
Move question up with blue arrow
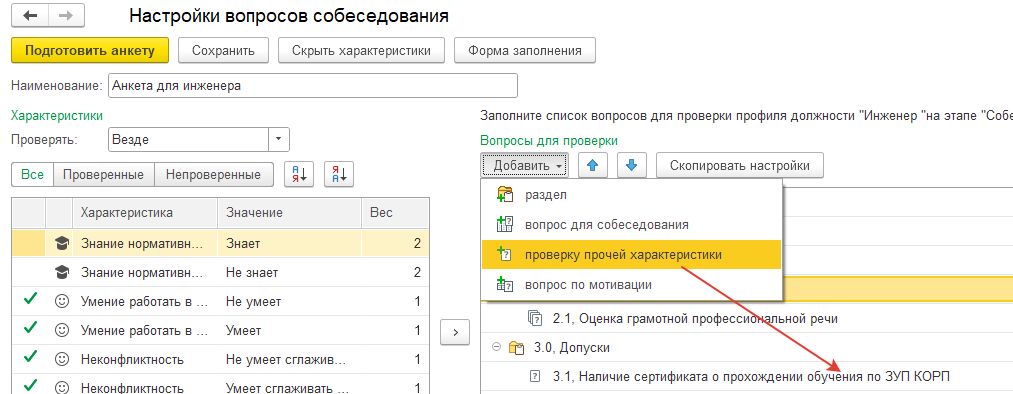[x=592, y=165]
